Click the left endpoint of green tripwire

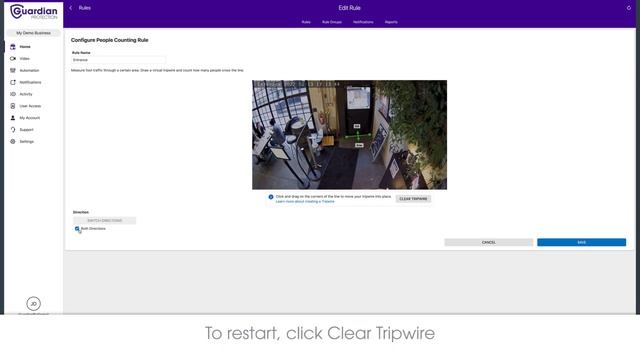(346, 137)
